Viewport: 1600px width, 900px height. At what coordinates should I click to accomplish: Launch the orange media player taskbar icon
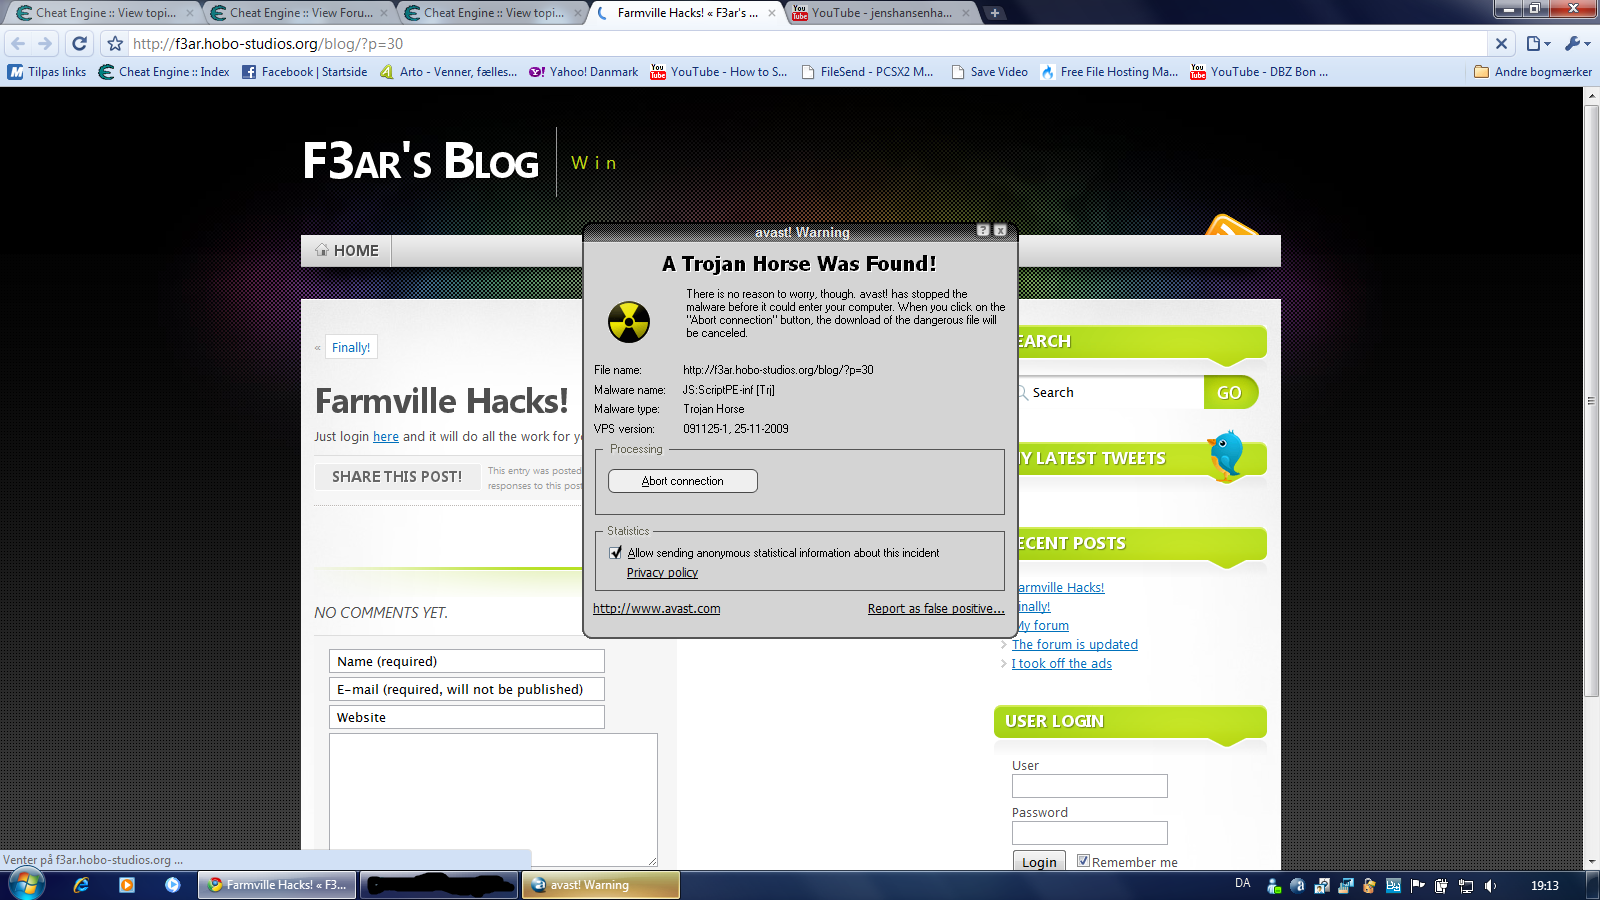(127, 885)
